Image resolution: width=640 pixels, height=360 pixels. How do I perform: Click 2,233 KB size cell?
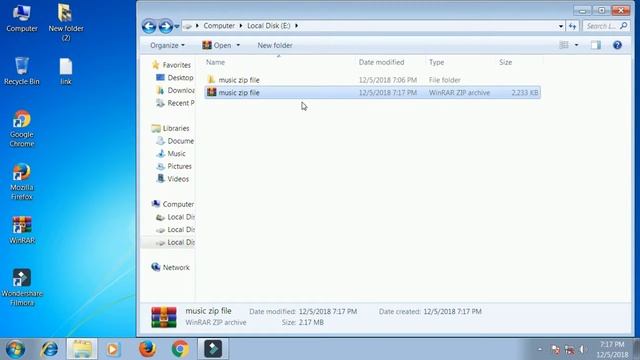point(524,93)
